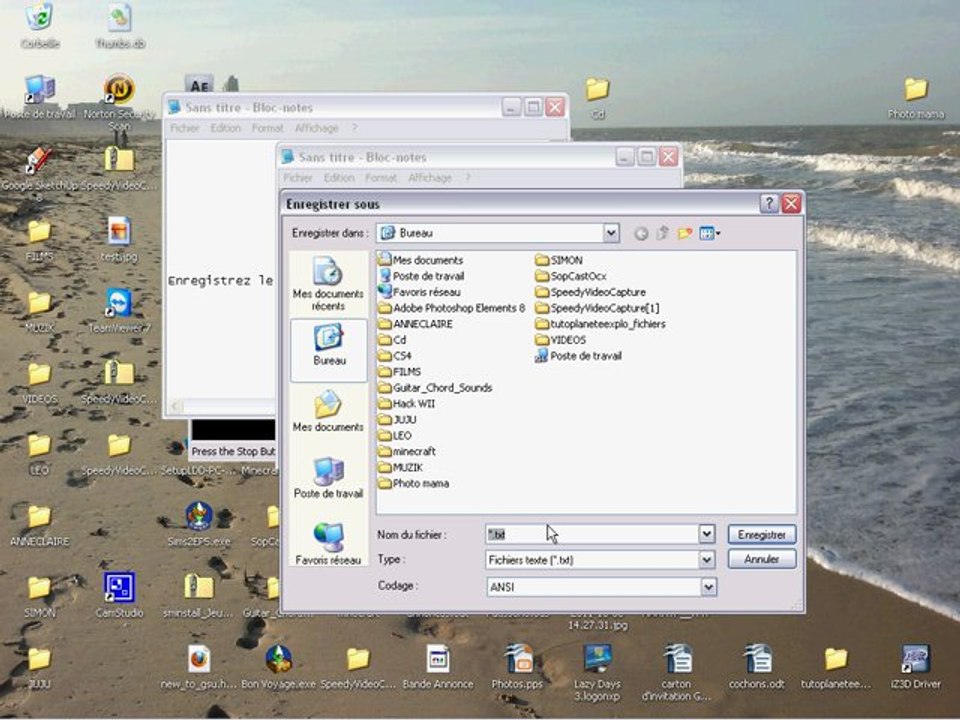This screenshot has height=720, width=960.
Task: Go back using the dialog's back arrow icon
Action: [641, 233]
